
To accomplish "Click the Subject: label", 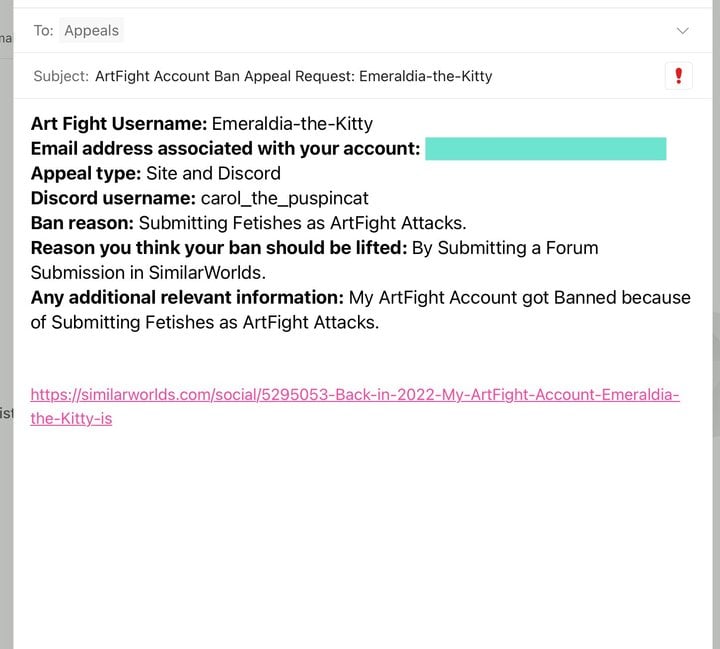I will [x=61, y=76].
